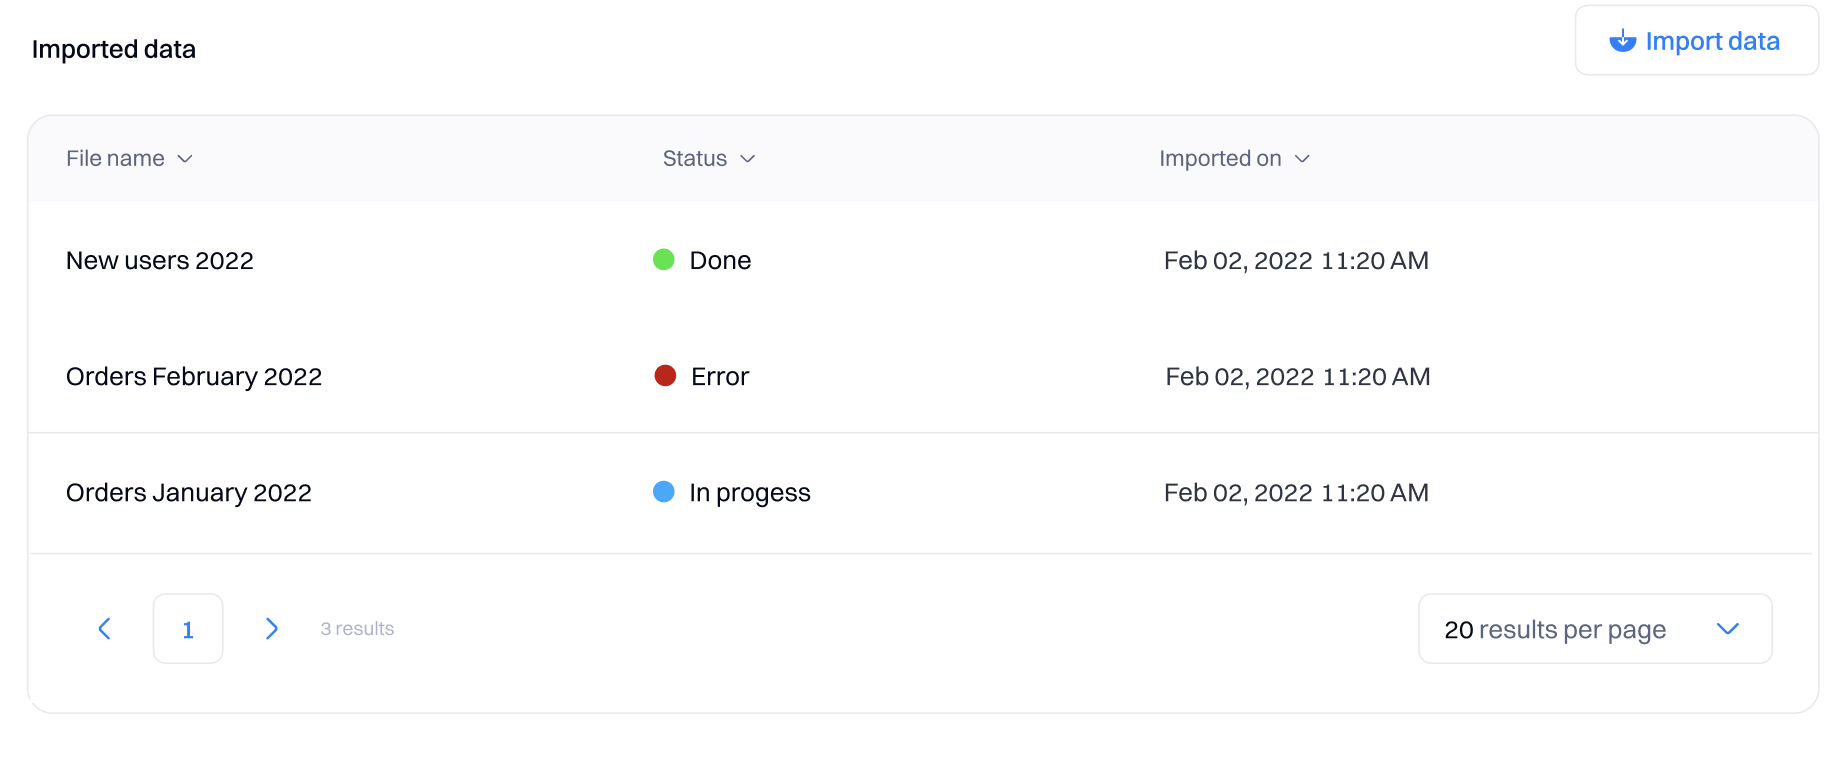The image size is (1848, 760).
Task: Click the blue In progress status dot
Action: tap(664, 492)
